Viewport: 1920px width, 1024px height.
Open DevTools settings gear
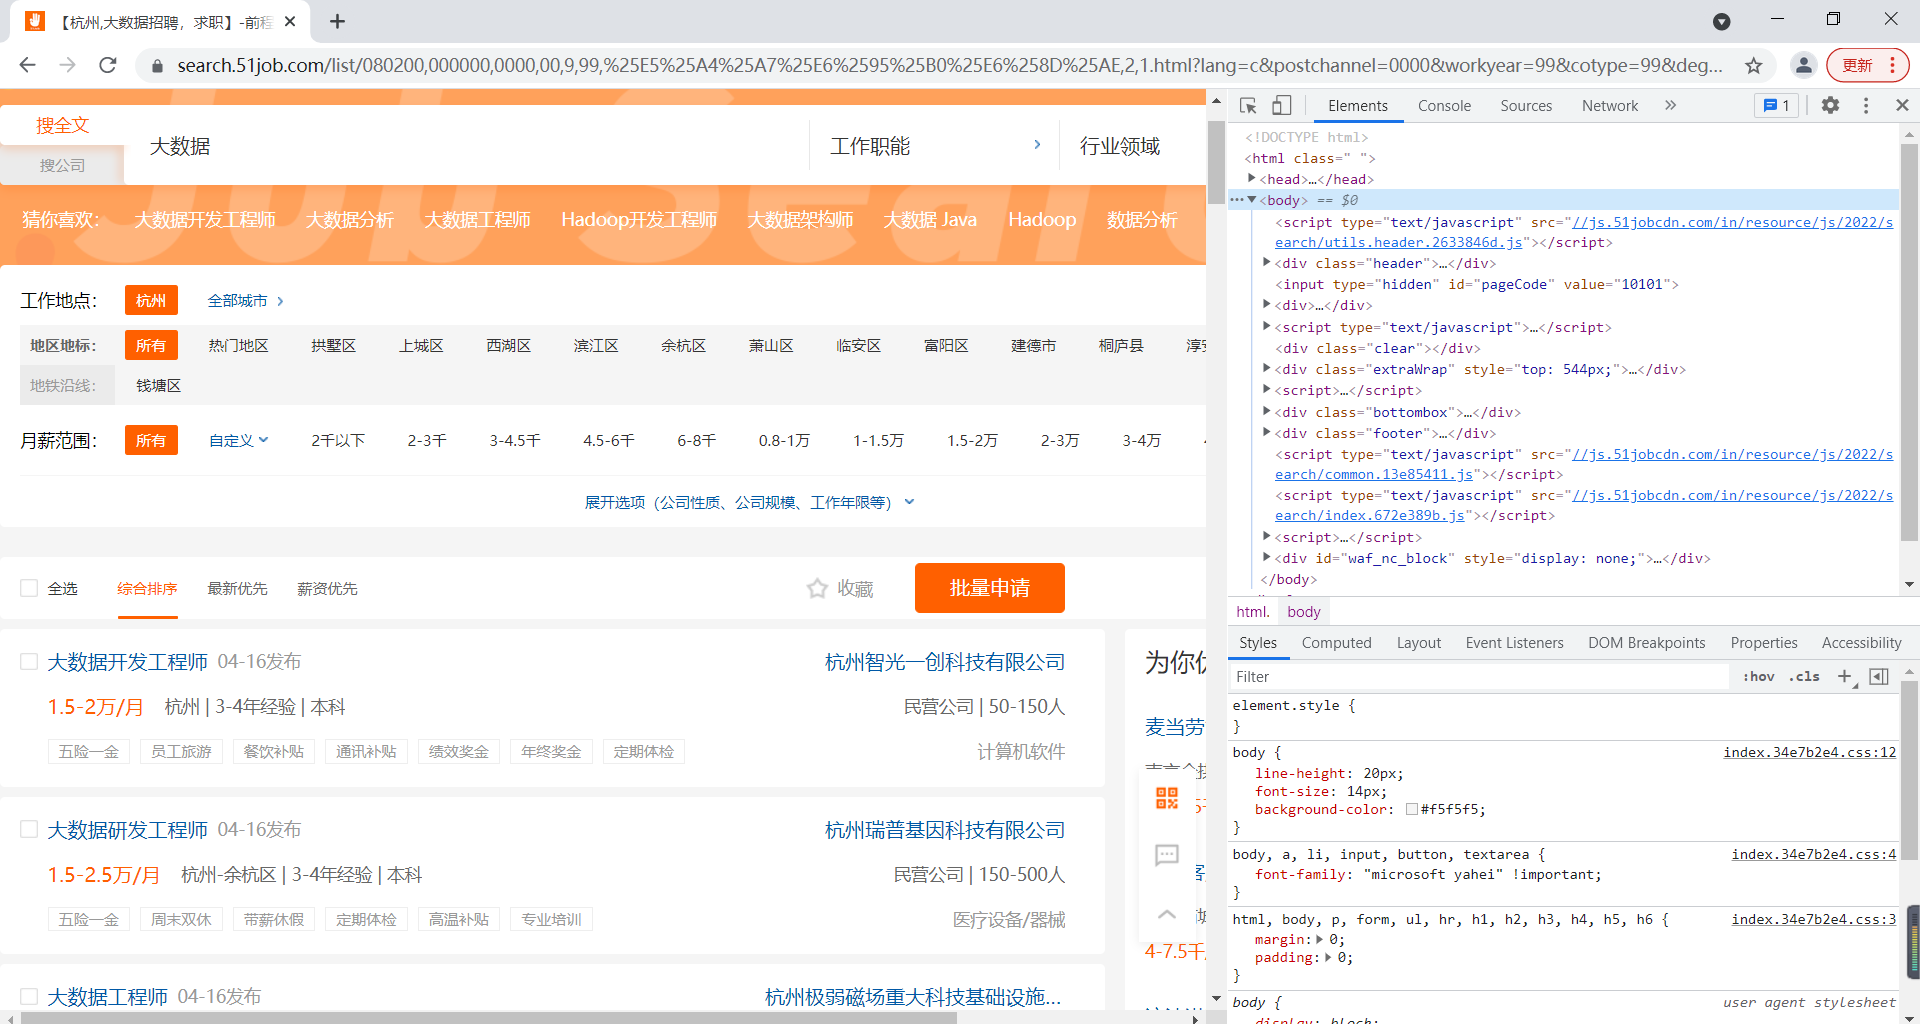(1830, 105)
